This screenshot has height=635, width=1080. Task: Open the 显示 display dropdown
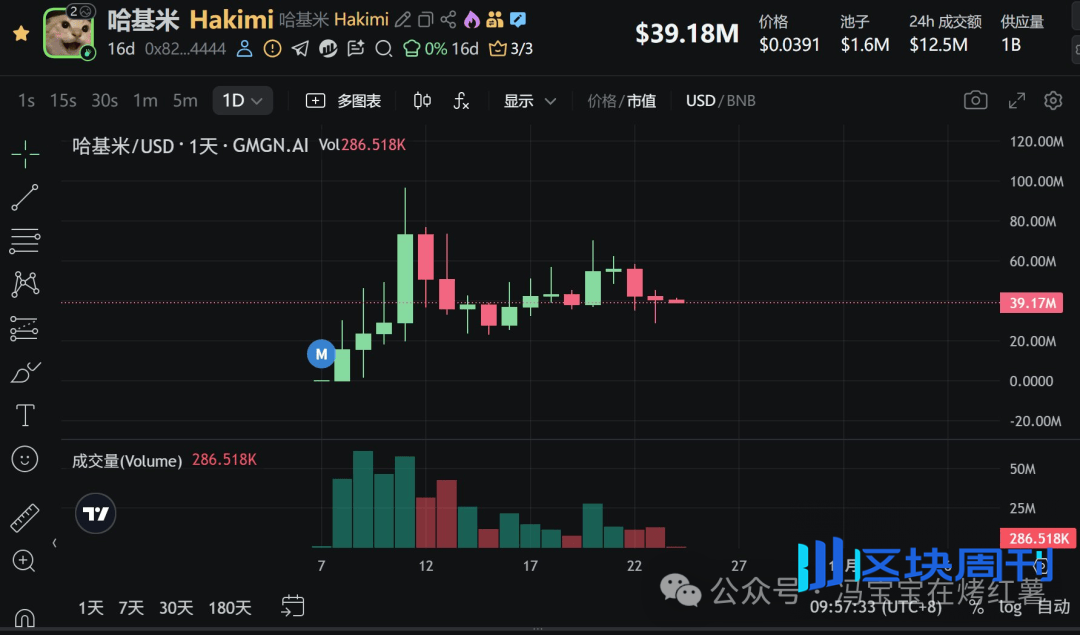[529, 101]
